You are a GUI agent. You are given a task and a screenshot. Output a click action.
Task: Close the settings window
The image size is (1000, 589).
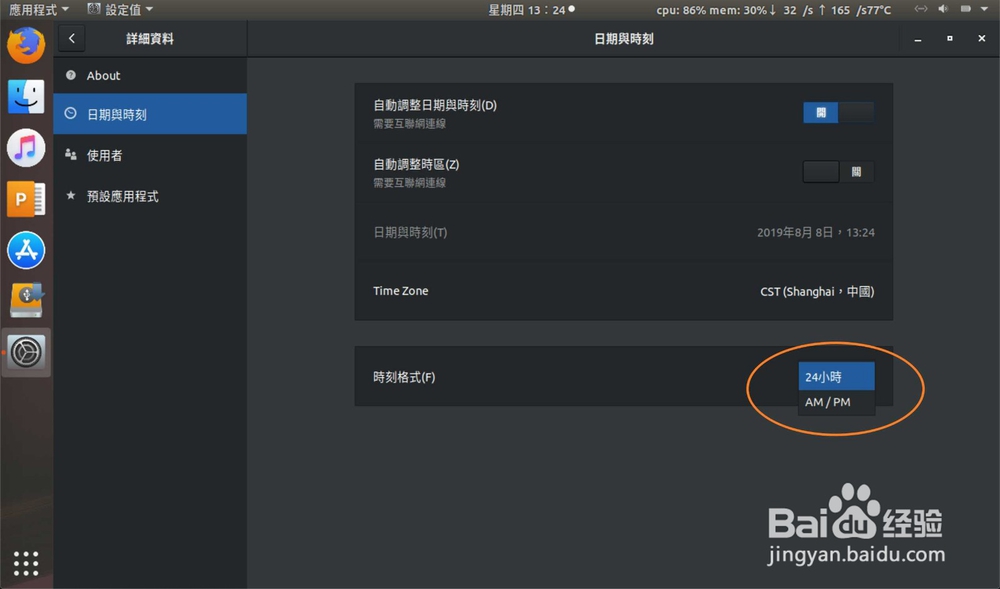coord(982,39)
